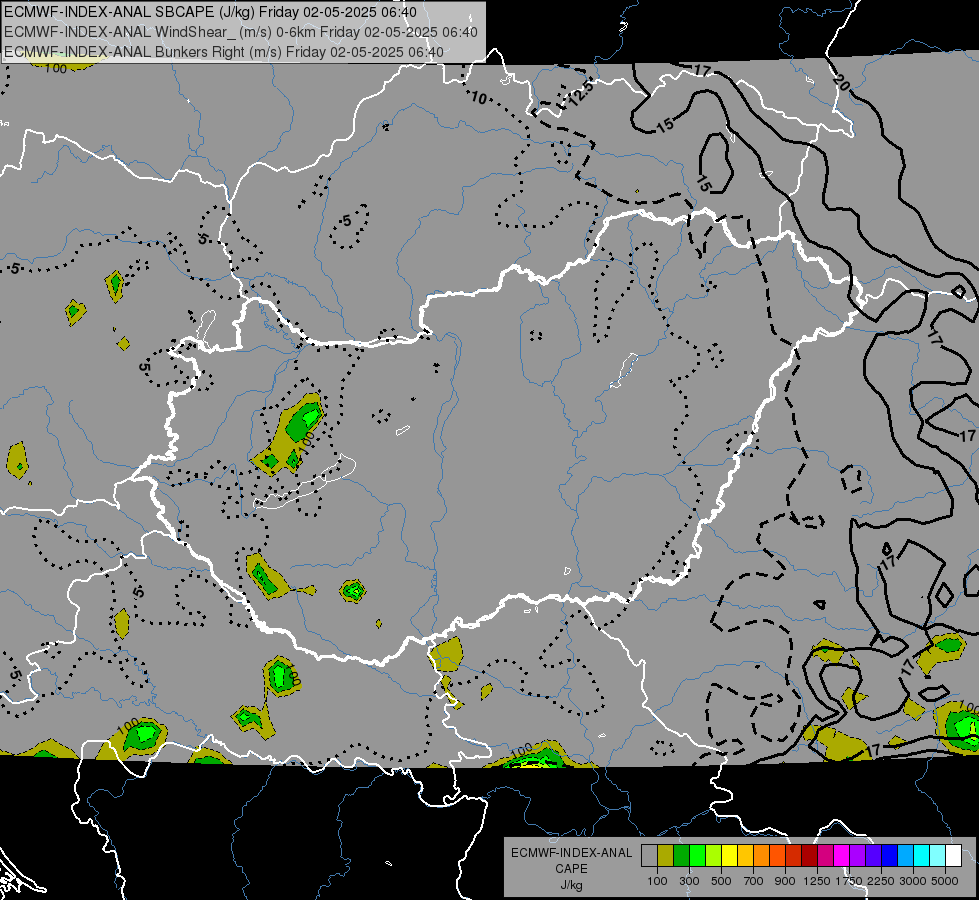Click the J/kg unit label in the legend

(x=571, y=885)
